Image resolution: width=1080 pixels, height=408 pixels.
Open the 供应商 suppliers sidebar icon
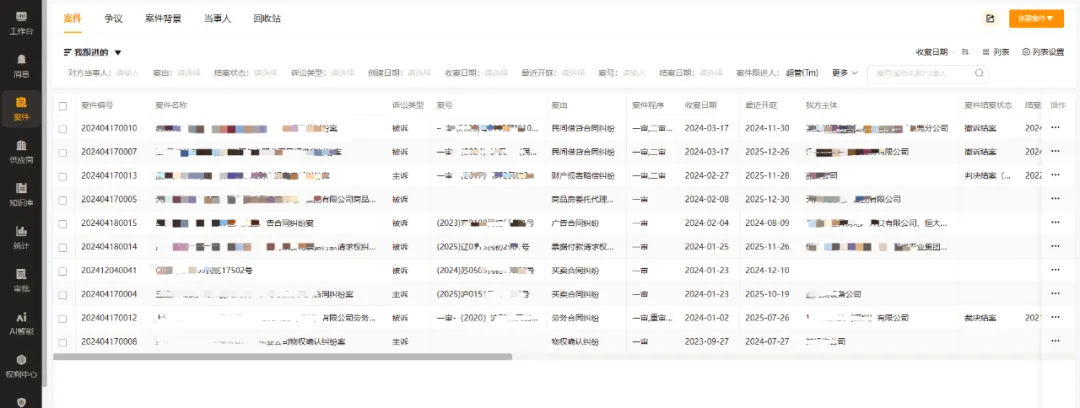click(21, 145)
